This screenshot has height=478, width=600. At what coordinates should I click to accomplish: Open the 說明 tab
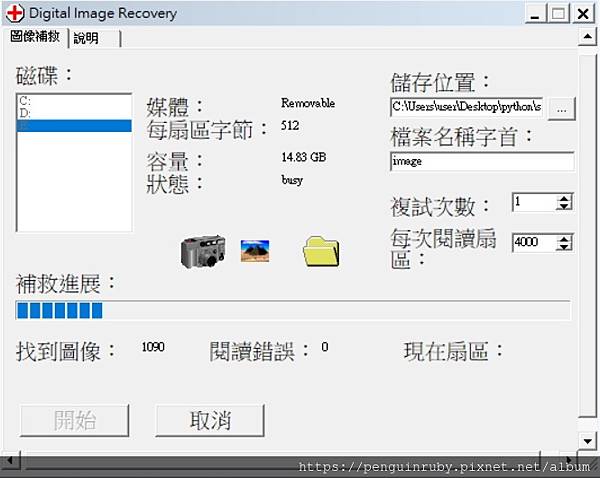point(95,38)
